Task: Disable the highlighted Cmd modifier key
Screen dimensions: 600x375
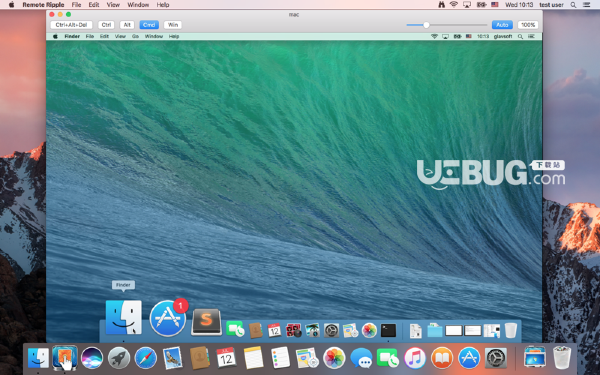Action: 149,25
